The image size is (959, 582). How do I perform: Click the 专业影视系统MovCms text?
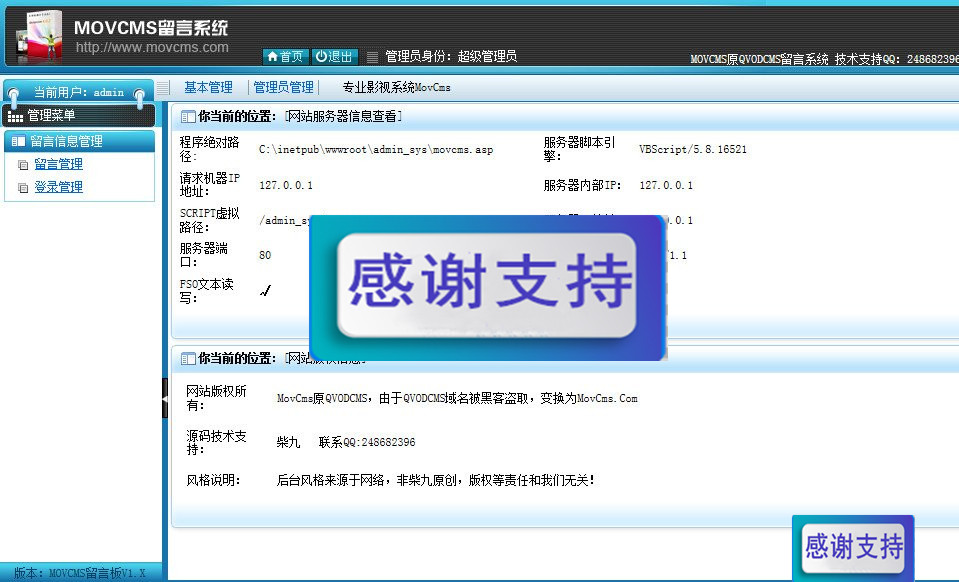(396, 87)
